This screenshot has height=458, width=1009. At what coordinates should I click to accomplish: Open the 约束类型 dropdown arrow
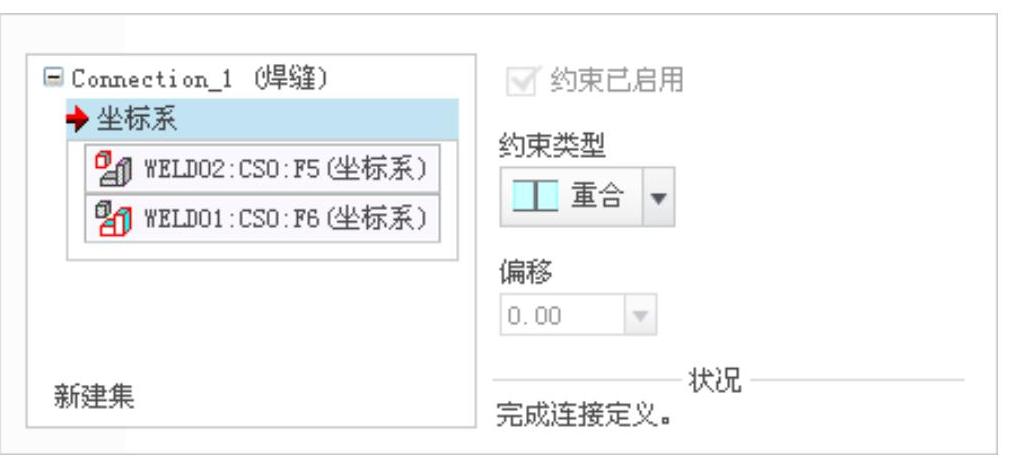pyautogui.click(x=658, y=197)
